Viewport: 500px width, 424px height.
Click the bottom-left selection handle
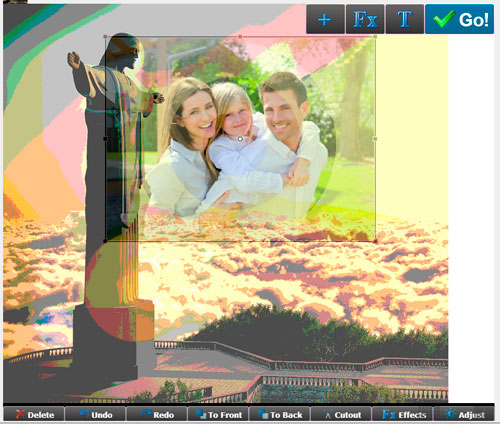(x=105, y=241)
